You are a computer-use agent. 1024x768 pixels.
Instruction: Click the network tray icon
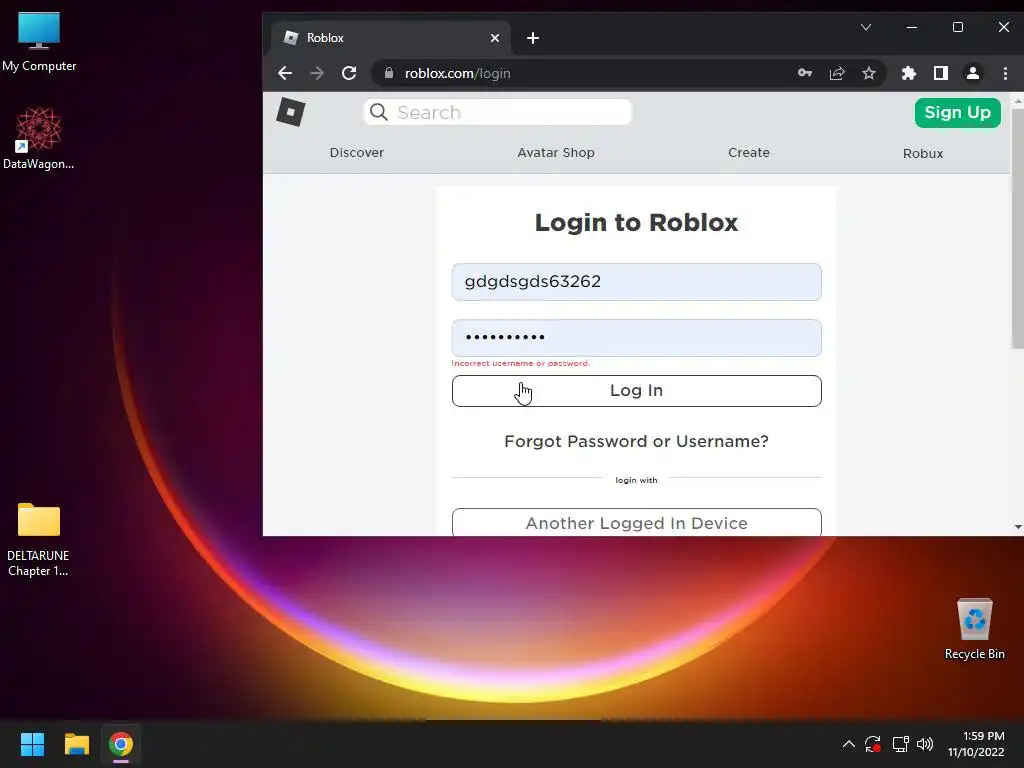click(x=900, y=744)
